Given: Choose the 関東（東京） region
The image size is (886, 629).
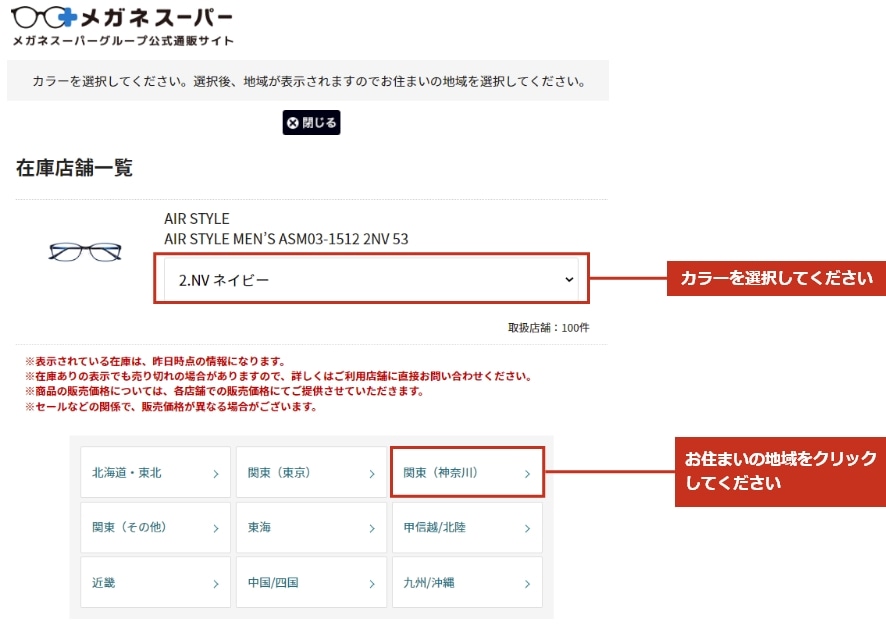Looking at the screenshot, I should pyautogui.click(x=310, y=473).
